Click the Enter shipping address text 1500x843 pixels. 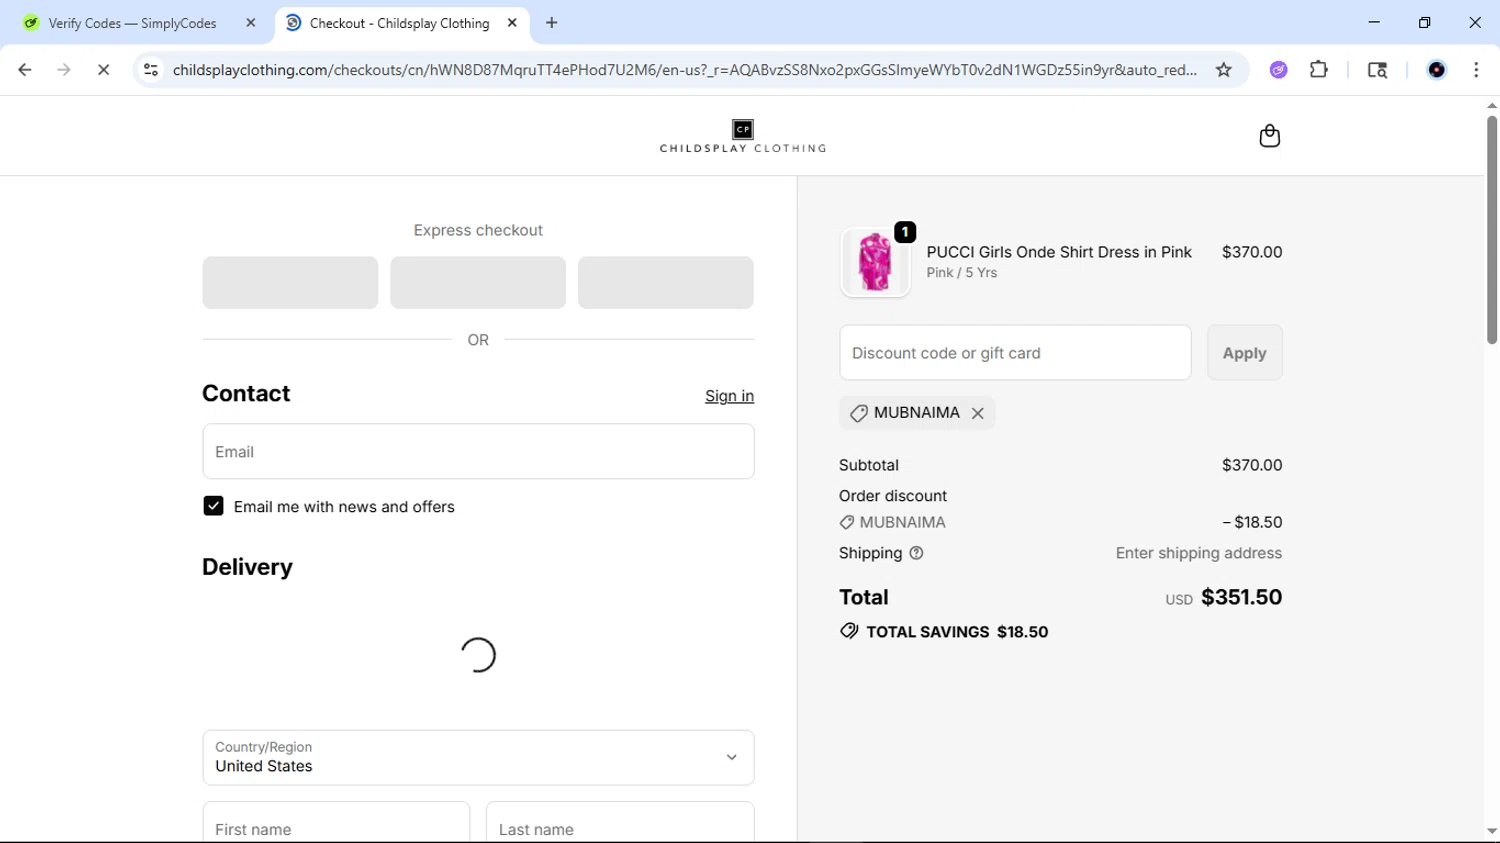pyautogui.click(x=1198, y=553)
